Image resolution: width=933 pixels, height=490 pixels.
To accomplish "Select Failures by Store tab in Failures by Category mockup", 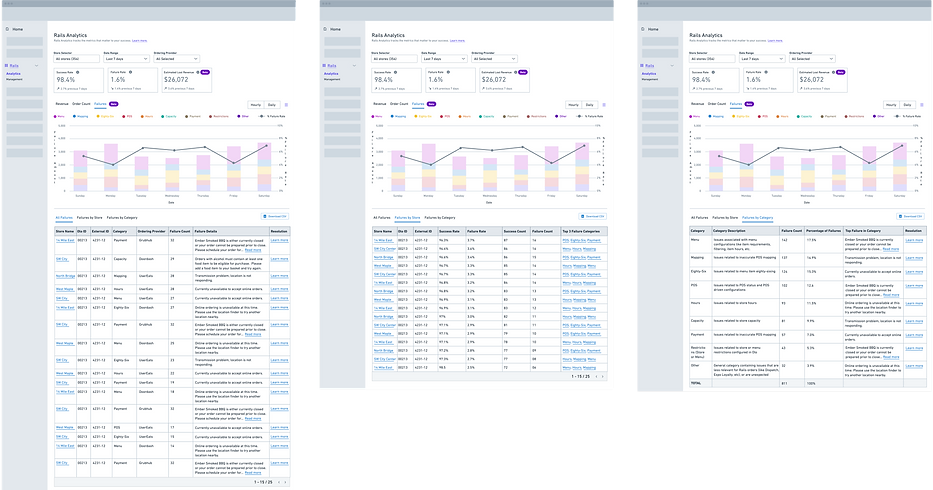I will (725, 218).
